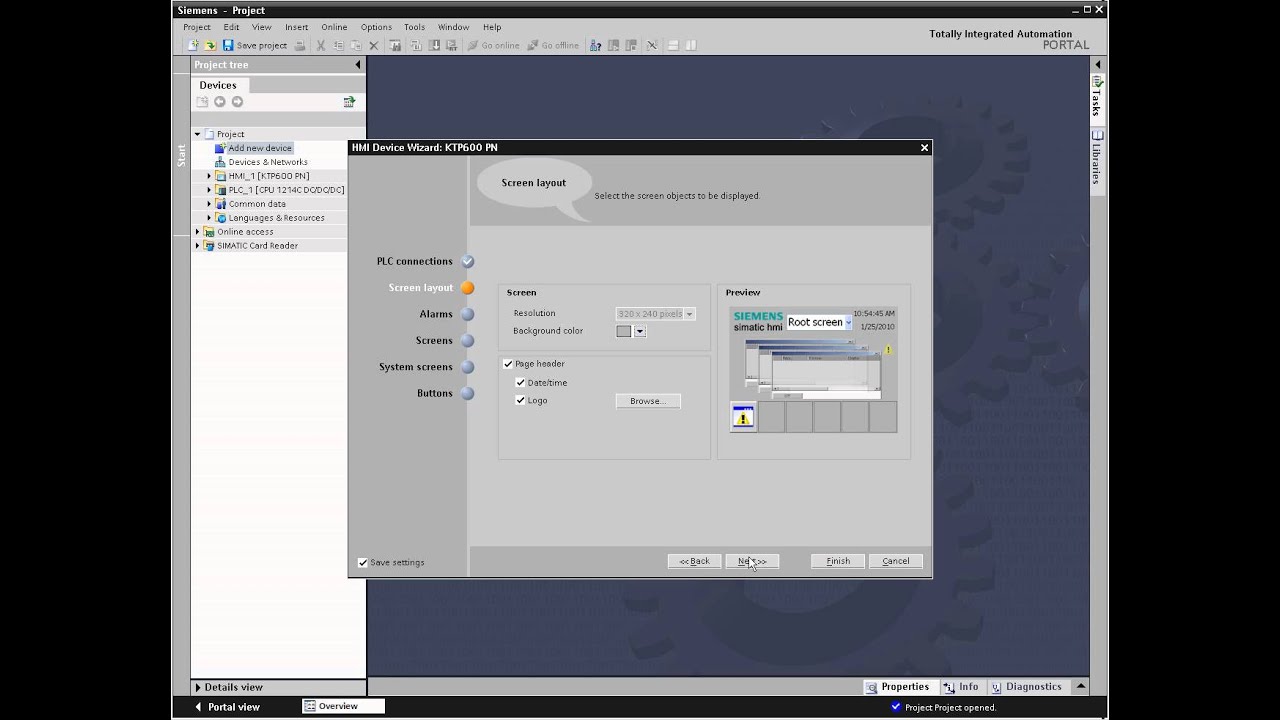Click the overview table icon in Devices tab
The height and width of the screenshot is (720, 1280).
(349, 101)
